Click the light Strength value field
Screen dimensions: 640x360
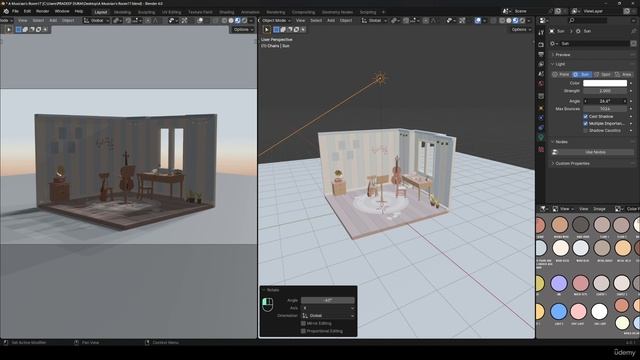(605, 91)
